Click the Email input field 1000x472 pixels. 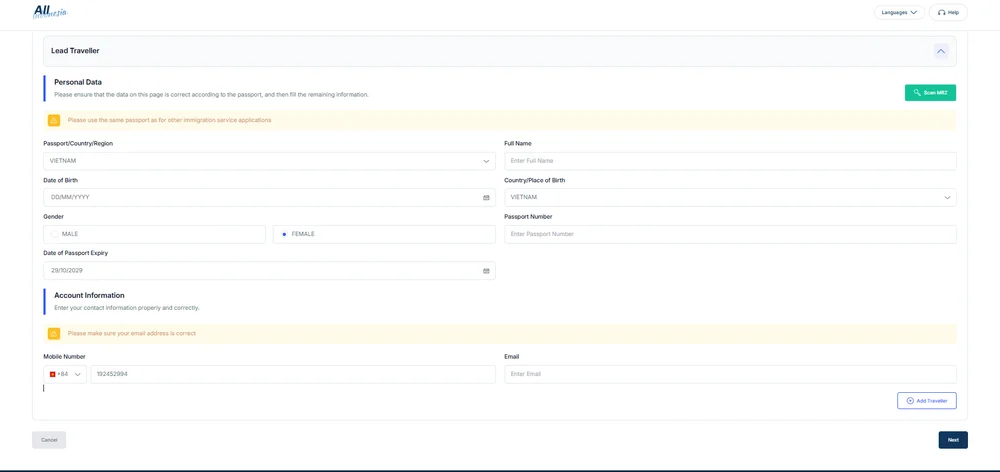pyautogui.click(x=730, y=374)
